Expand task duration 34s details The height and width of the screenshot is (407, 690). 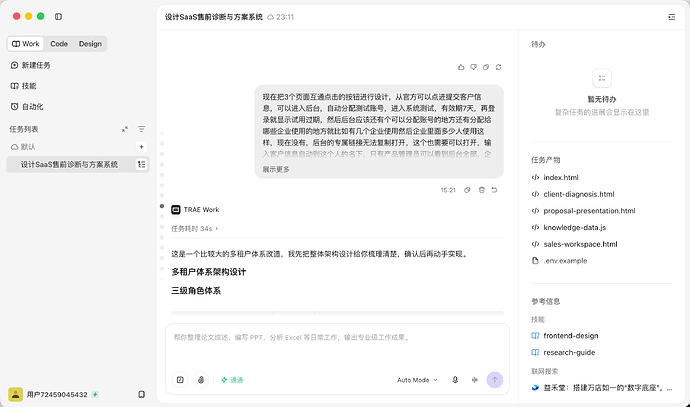pyautogui.click(x=195, y=229)
